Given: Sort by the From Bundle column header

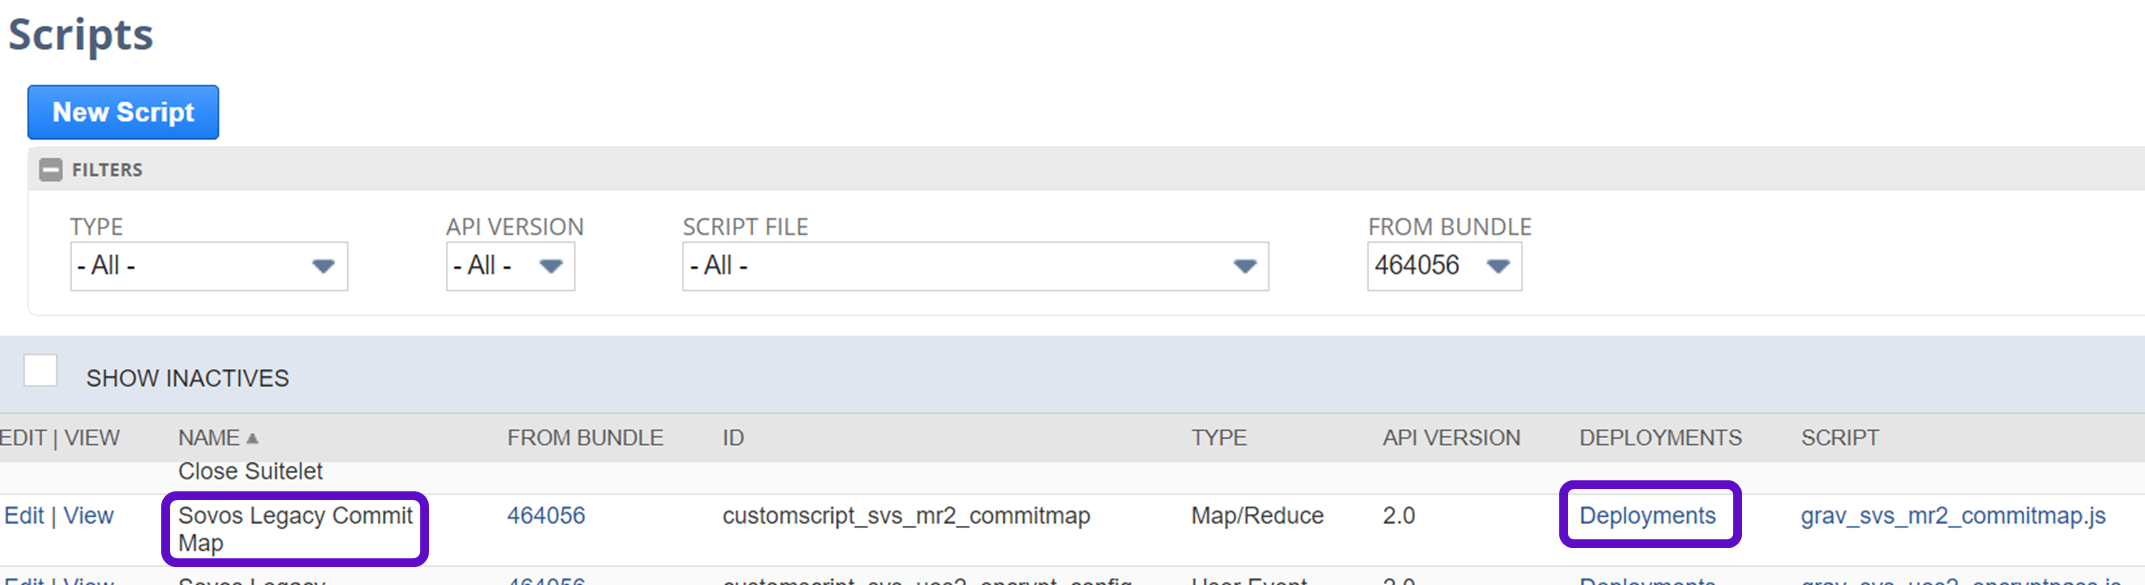Looking at the screenshot, I should pyautogui.click(x=585, y=438).
